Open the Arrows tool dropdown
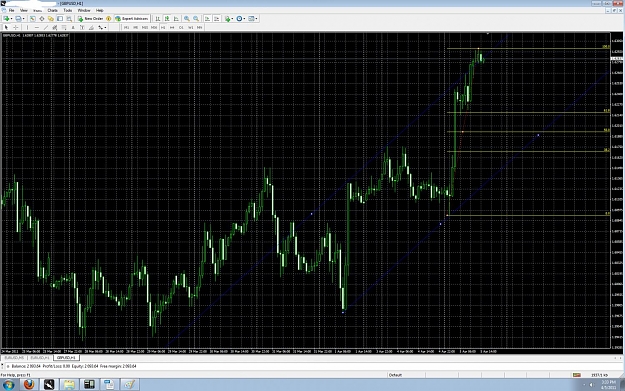The image size is (625, 391). pyautogui.click(x=102, y=28)
